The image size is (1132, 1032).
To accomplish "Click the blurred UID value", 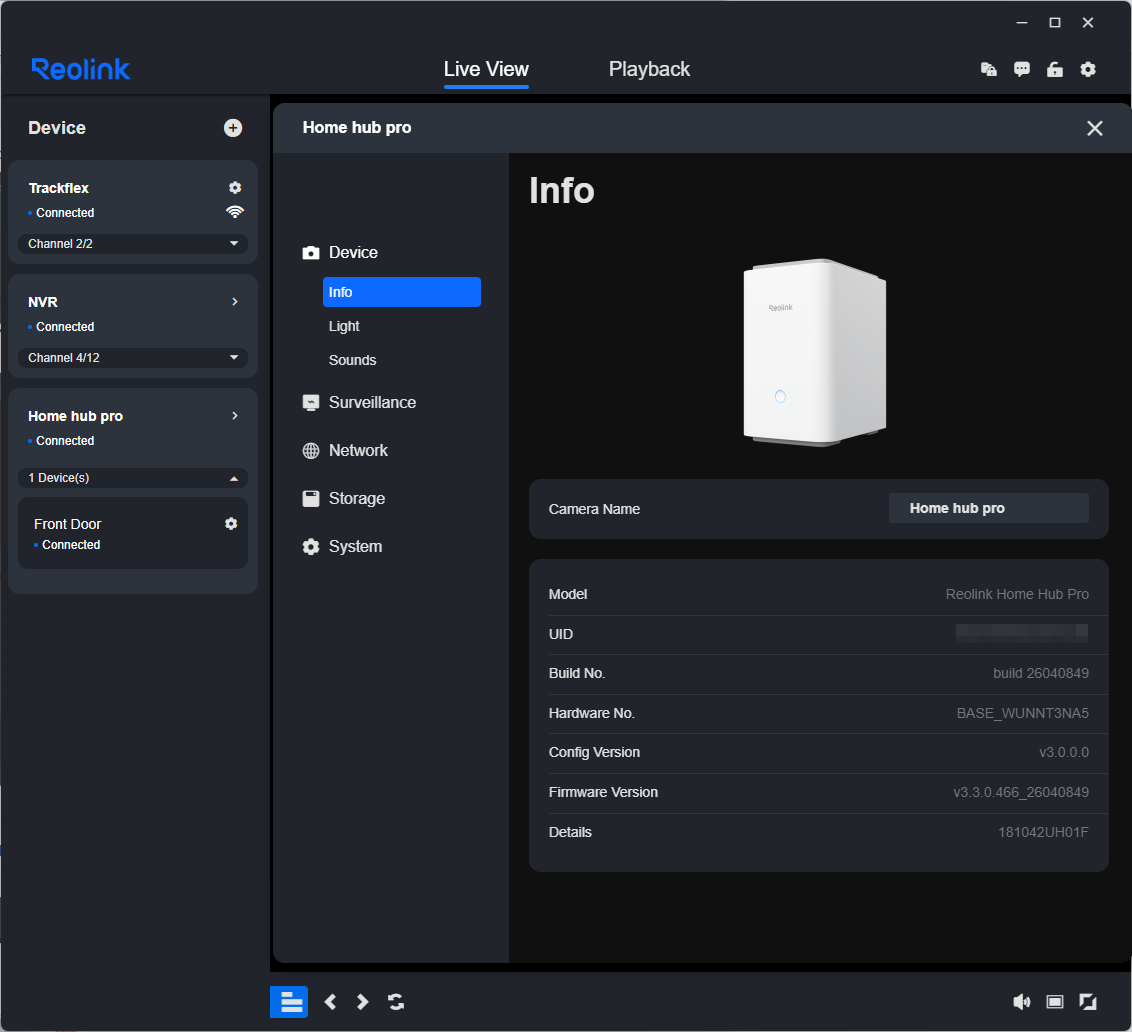I will pos(1022,633).
